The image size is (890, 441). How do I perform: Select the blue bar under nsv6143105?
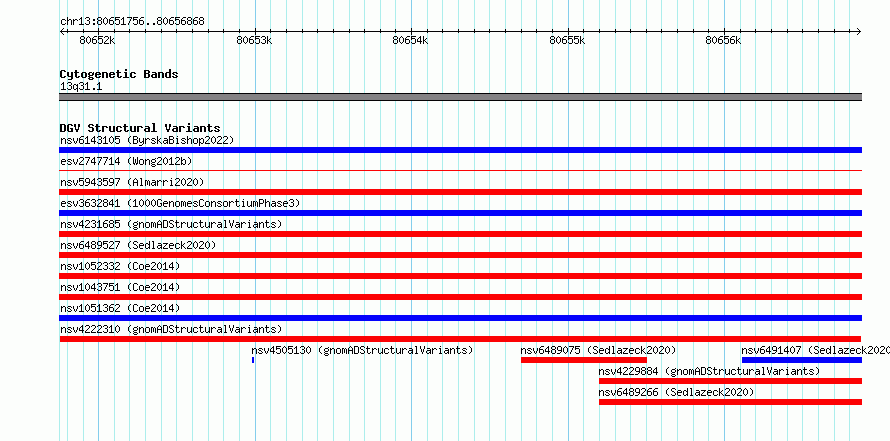click(x=460, y=150)
